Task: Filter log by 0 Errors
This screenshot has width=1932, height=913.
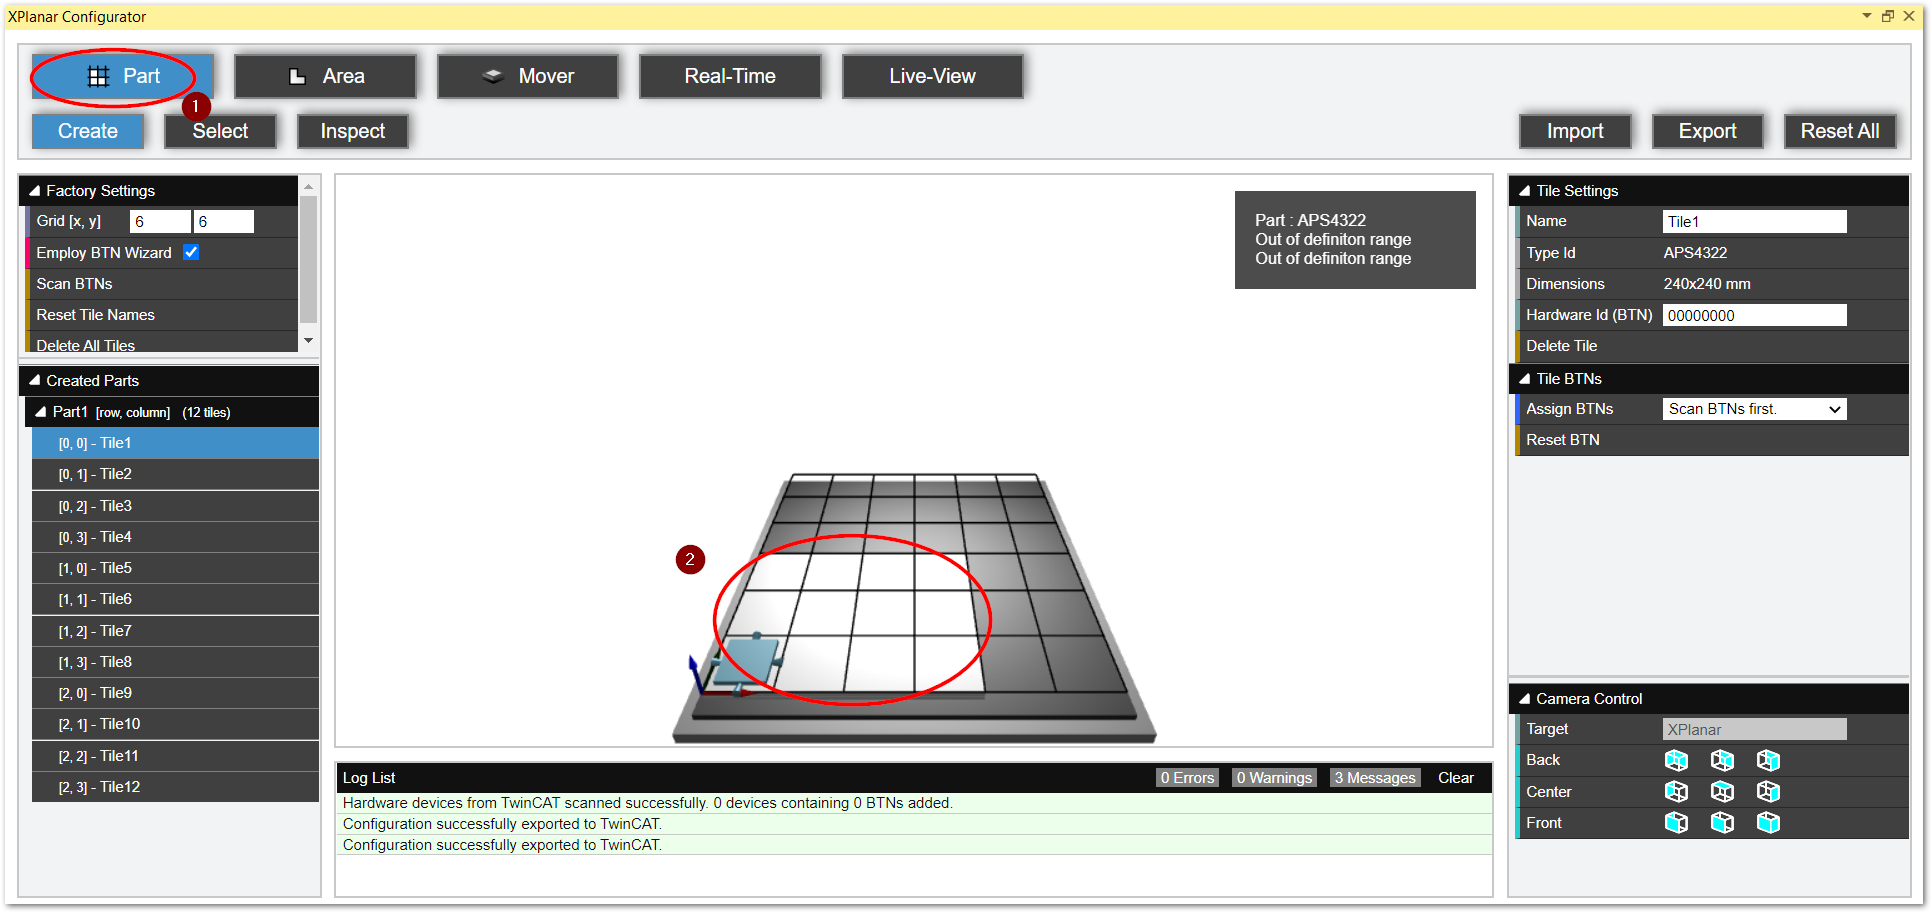Action: tap(1187, 778)
